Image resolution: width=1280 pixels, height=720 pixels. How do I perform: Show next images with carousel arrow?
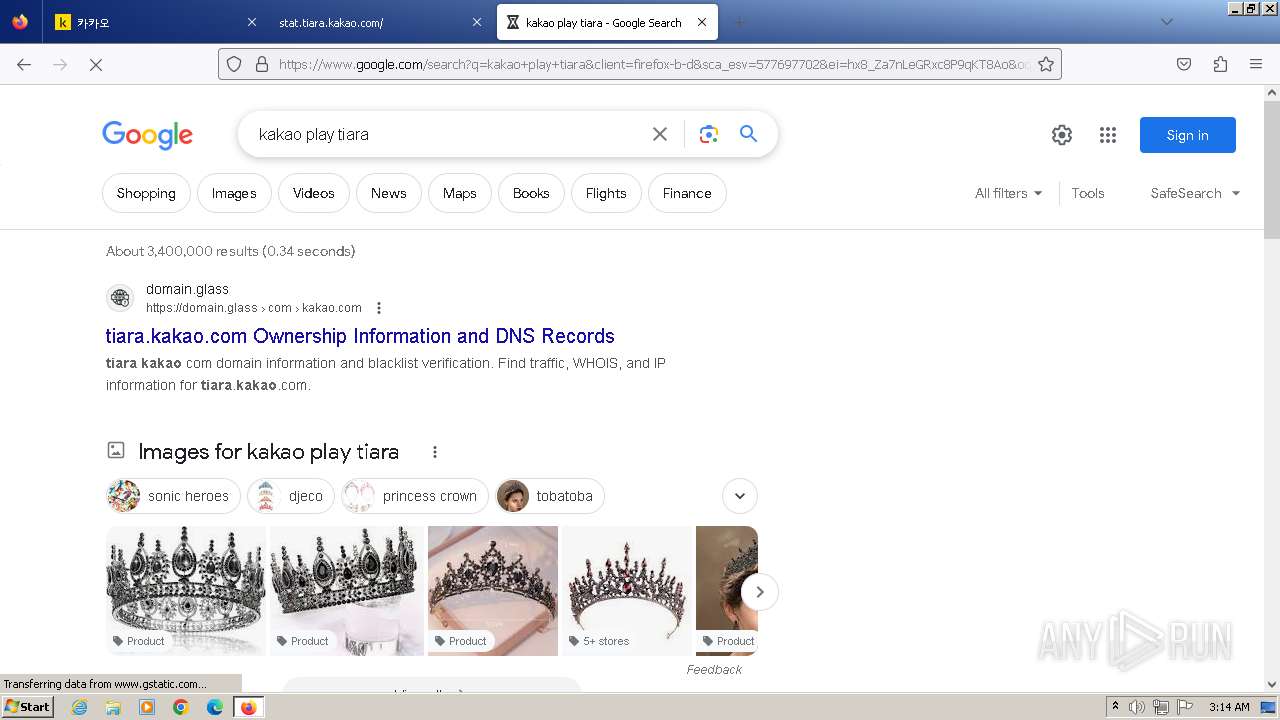[x=759, y=592]
